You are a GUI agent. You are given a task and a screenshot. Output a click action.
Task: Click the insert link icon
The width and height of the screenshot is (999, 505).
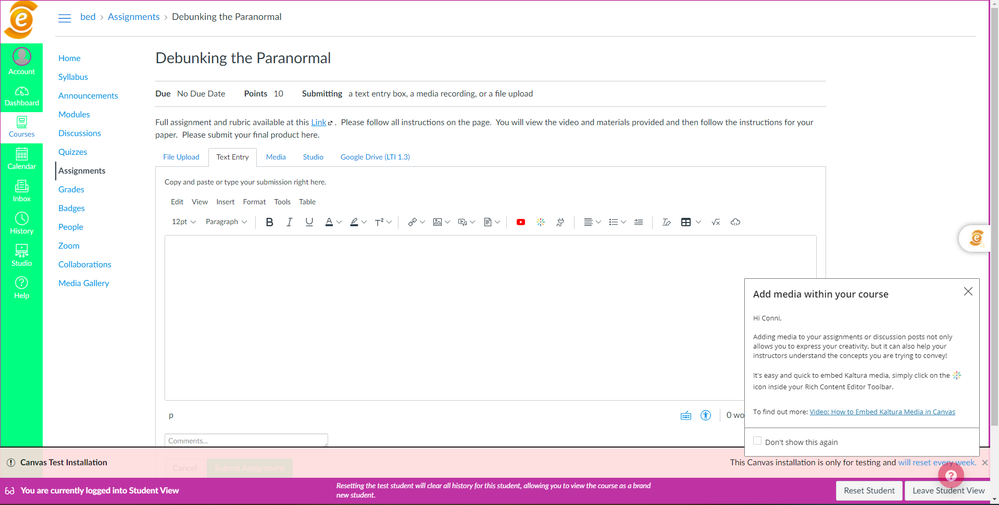(412, 222)
